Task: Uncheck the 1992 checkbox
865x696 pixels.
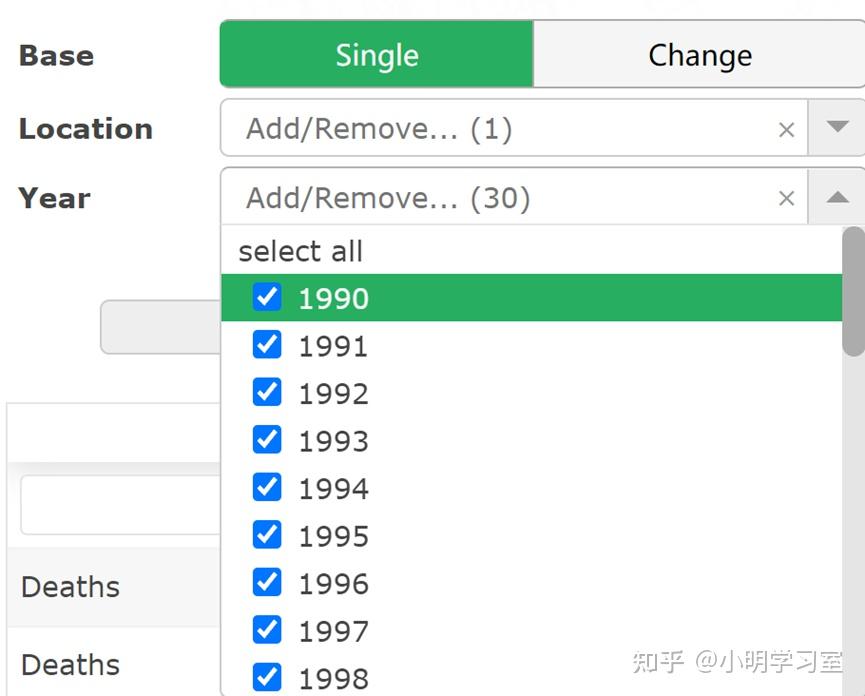Action: 267,392
